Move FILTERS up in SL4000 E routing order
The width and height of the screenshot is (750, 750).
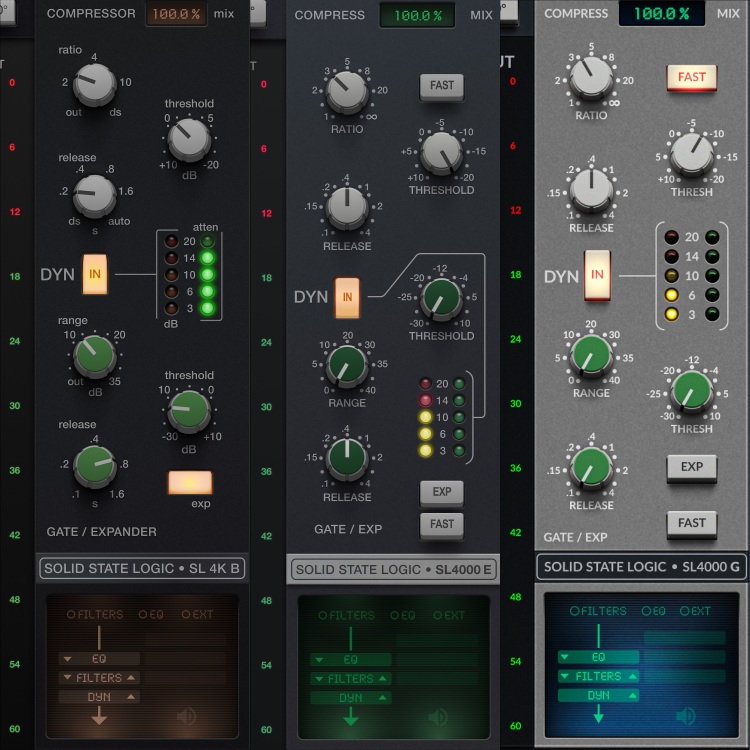384,679
